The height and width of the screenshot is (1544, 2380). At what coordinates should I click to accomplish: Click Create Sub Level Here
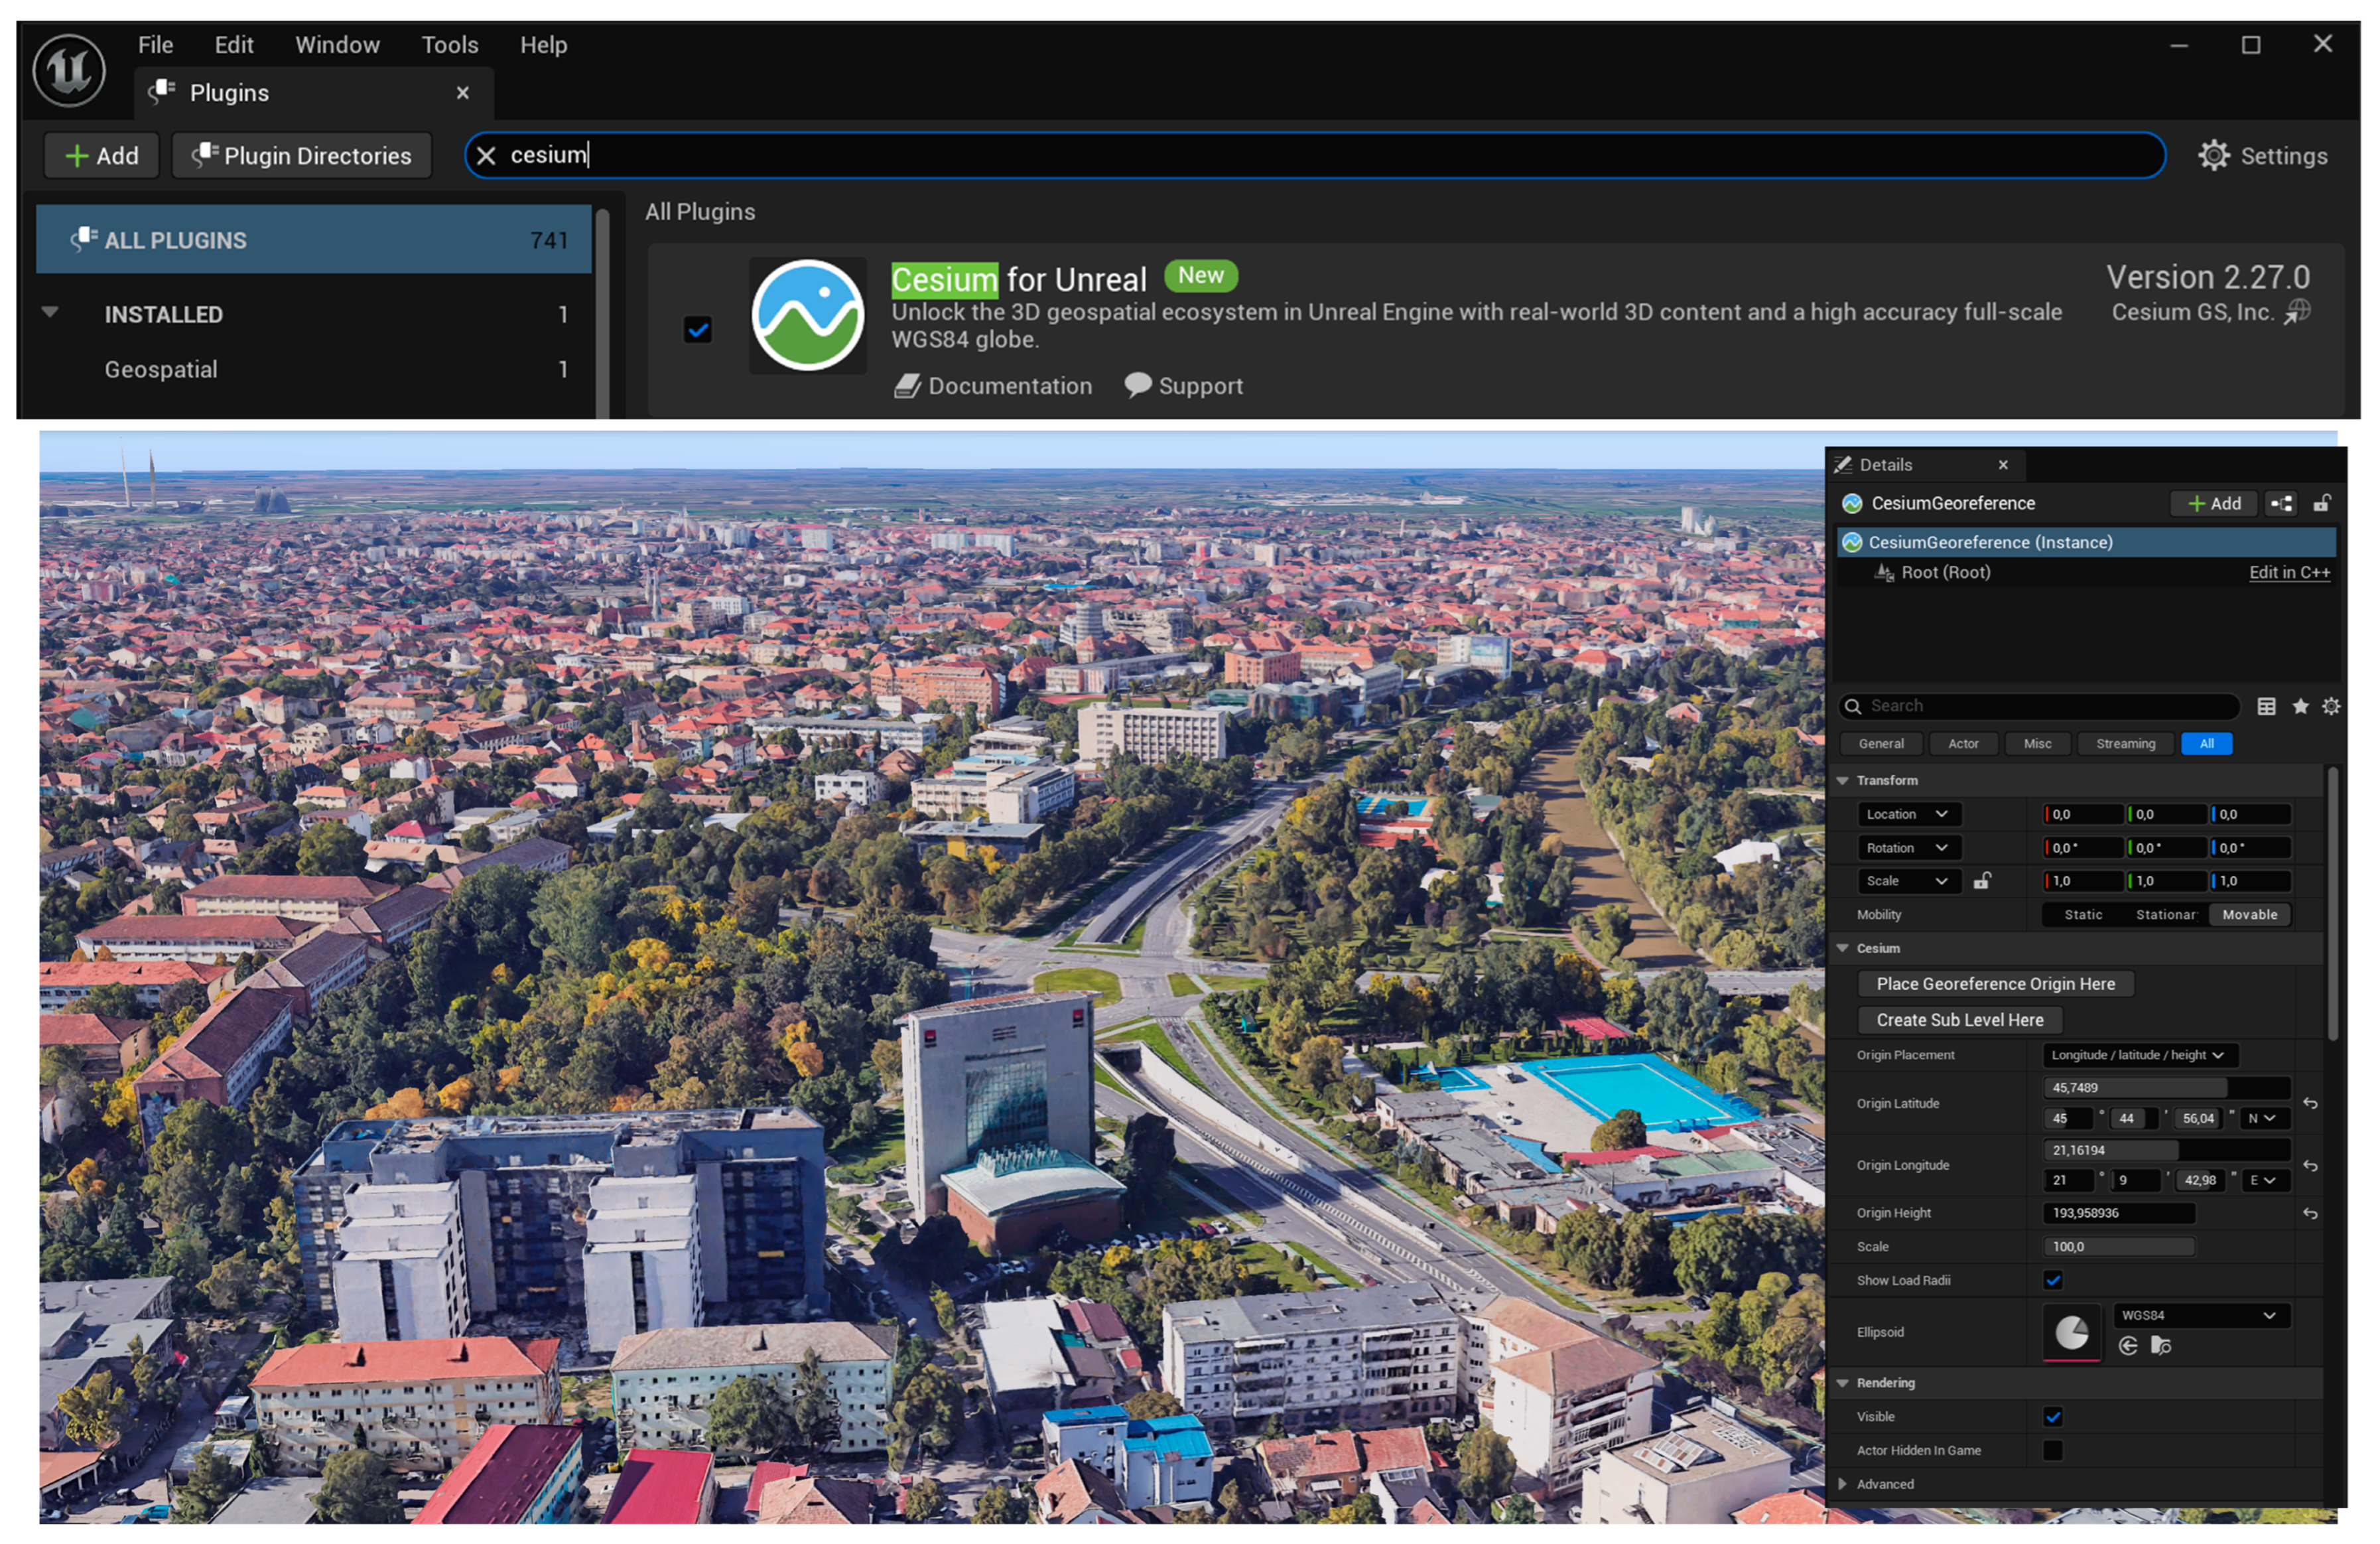[1960, 1020]
